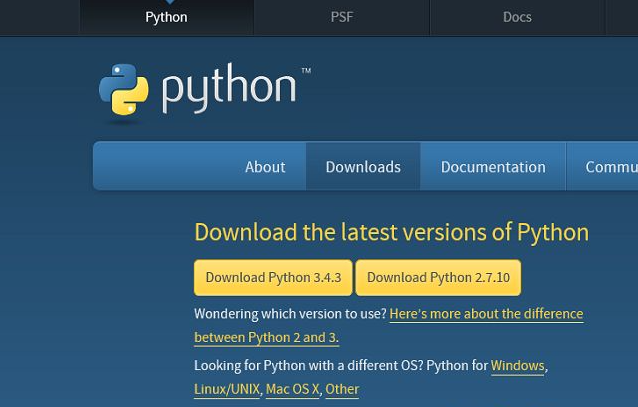Viewport: 638px width, 407px height.
Task: Select Downloads in the navigation bar
Action: click(x=363, y=167)
